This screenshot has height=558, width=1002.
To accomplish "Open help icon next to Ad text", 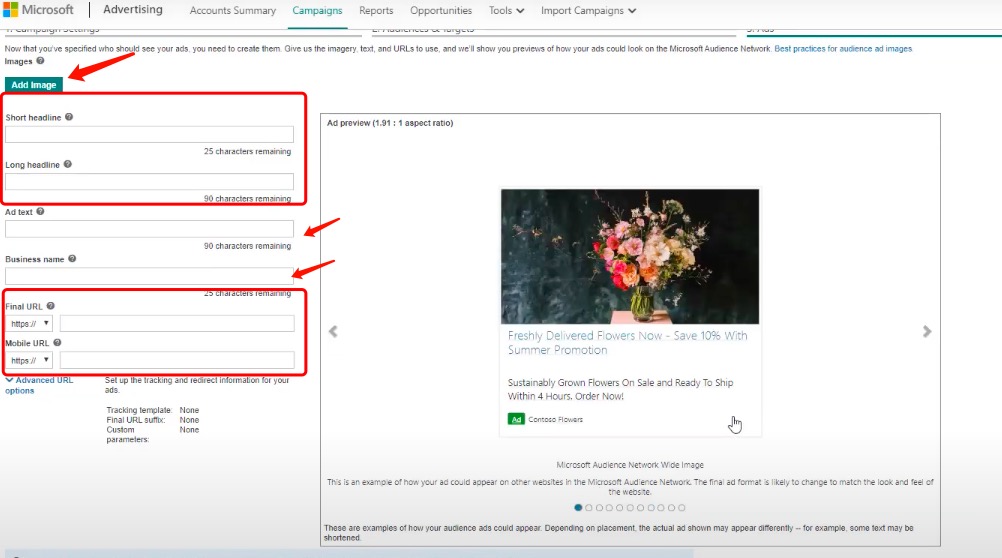I will tap(40, 212).
